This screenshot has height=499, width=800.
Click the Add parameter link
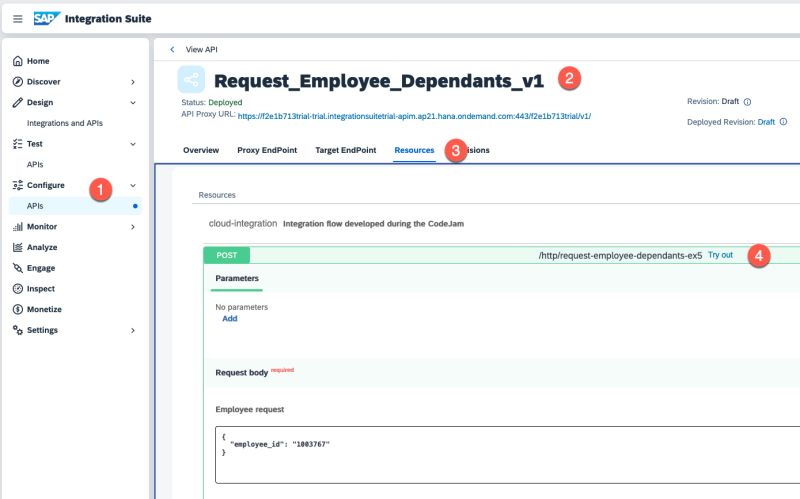pyautogui.click(x=230, y=319)
